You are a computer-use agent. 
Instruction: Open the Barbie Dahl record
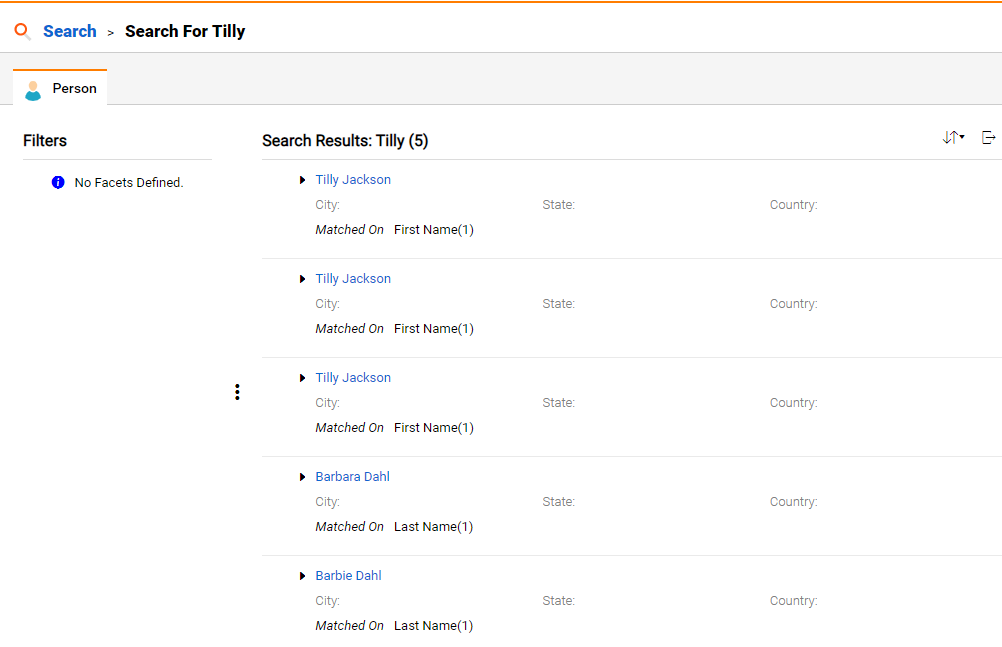point(348,576)
